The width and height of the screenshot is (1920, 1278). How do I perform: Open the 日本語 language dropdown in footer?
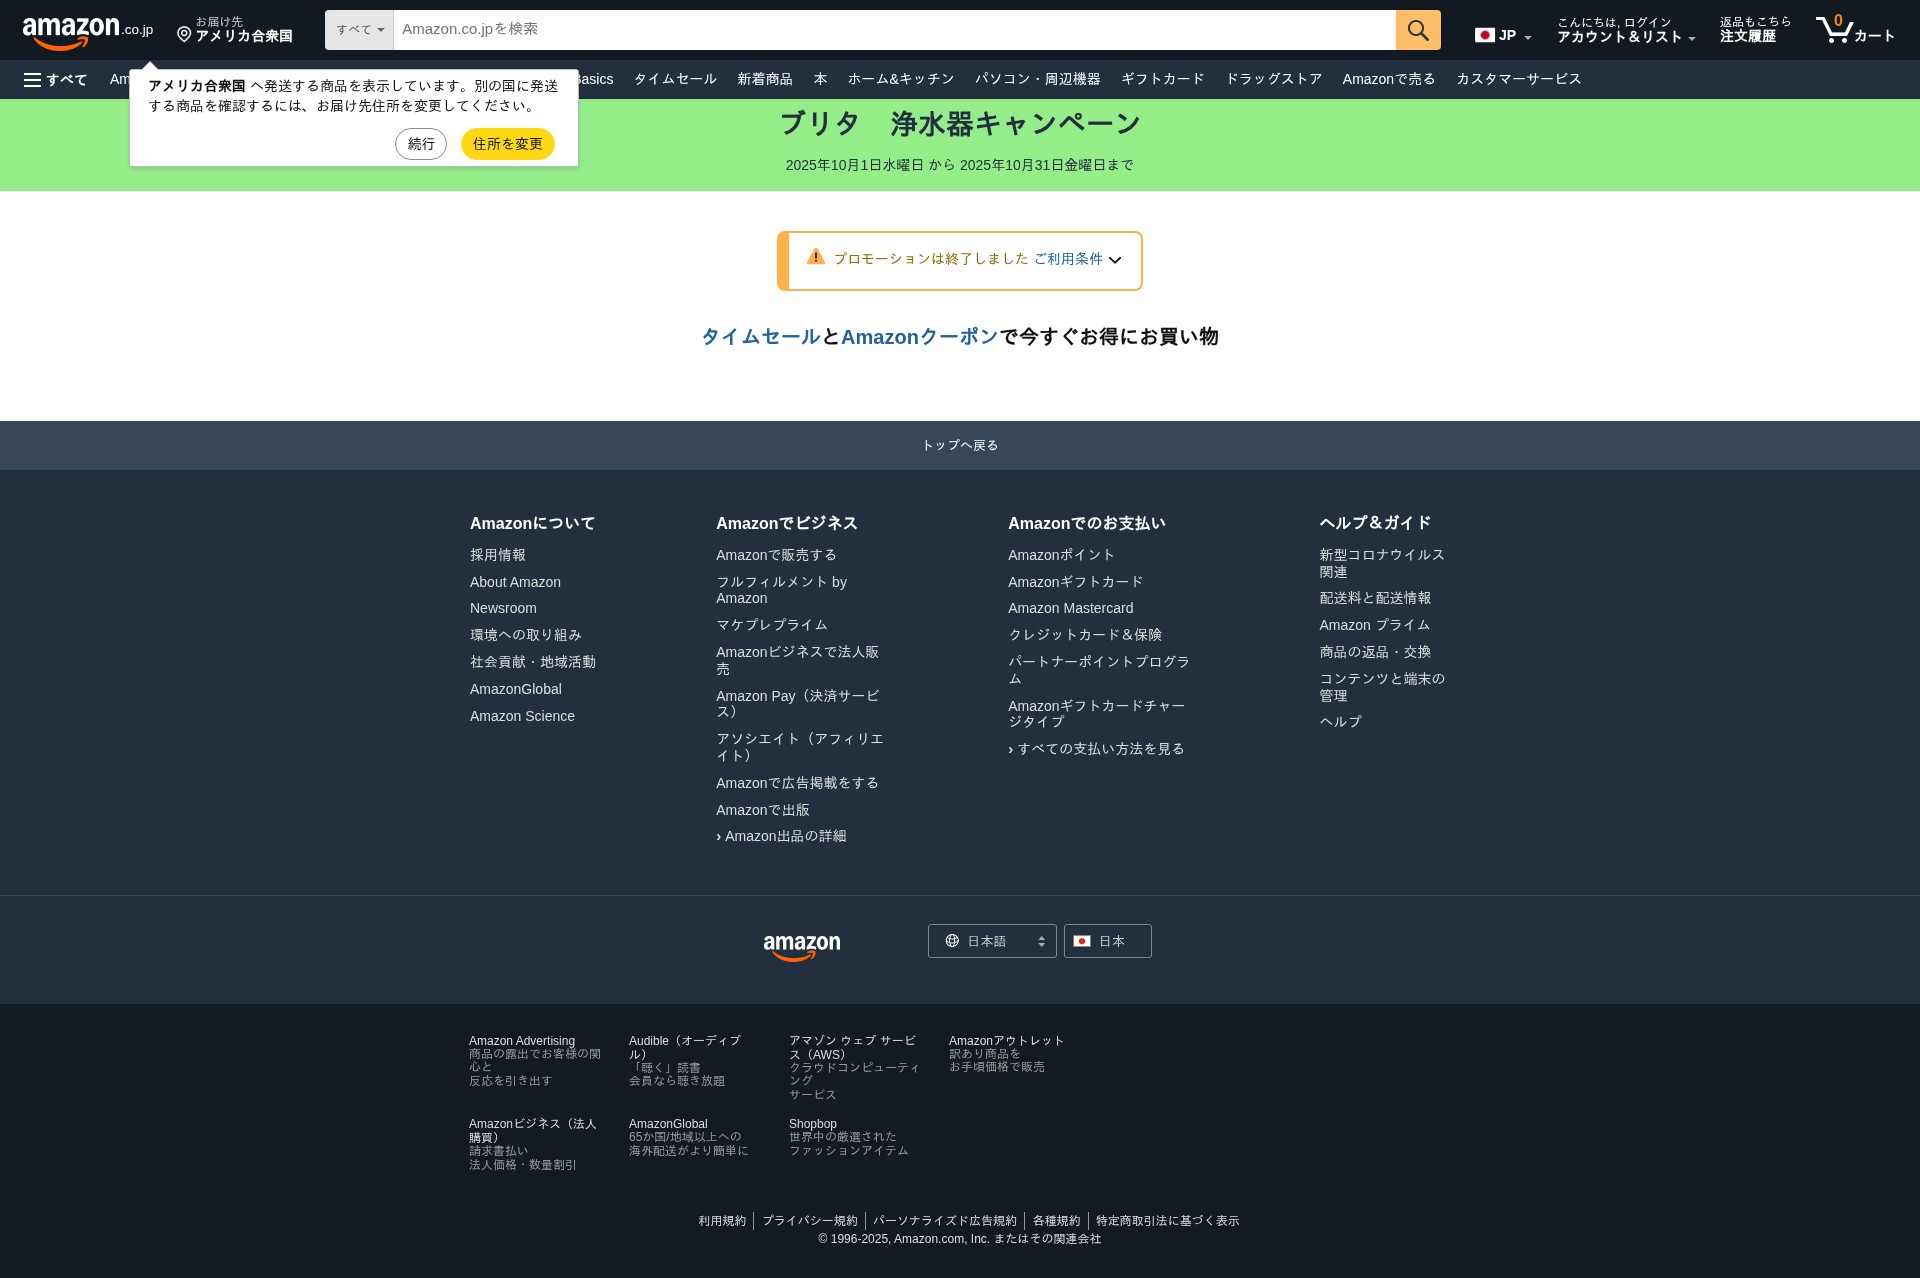coord(992,941)
